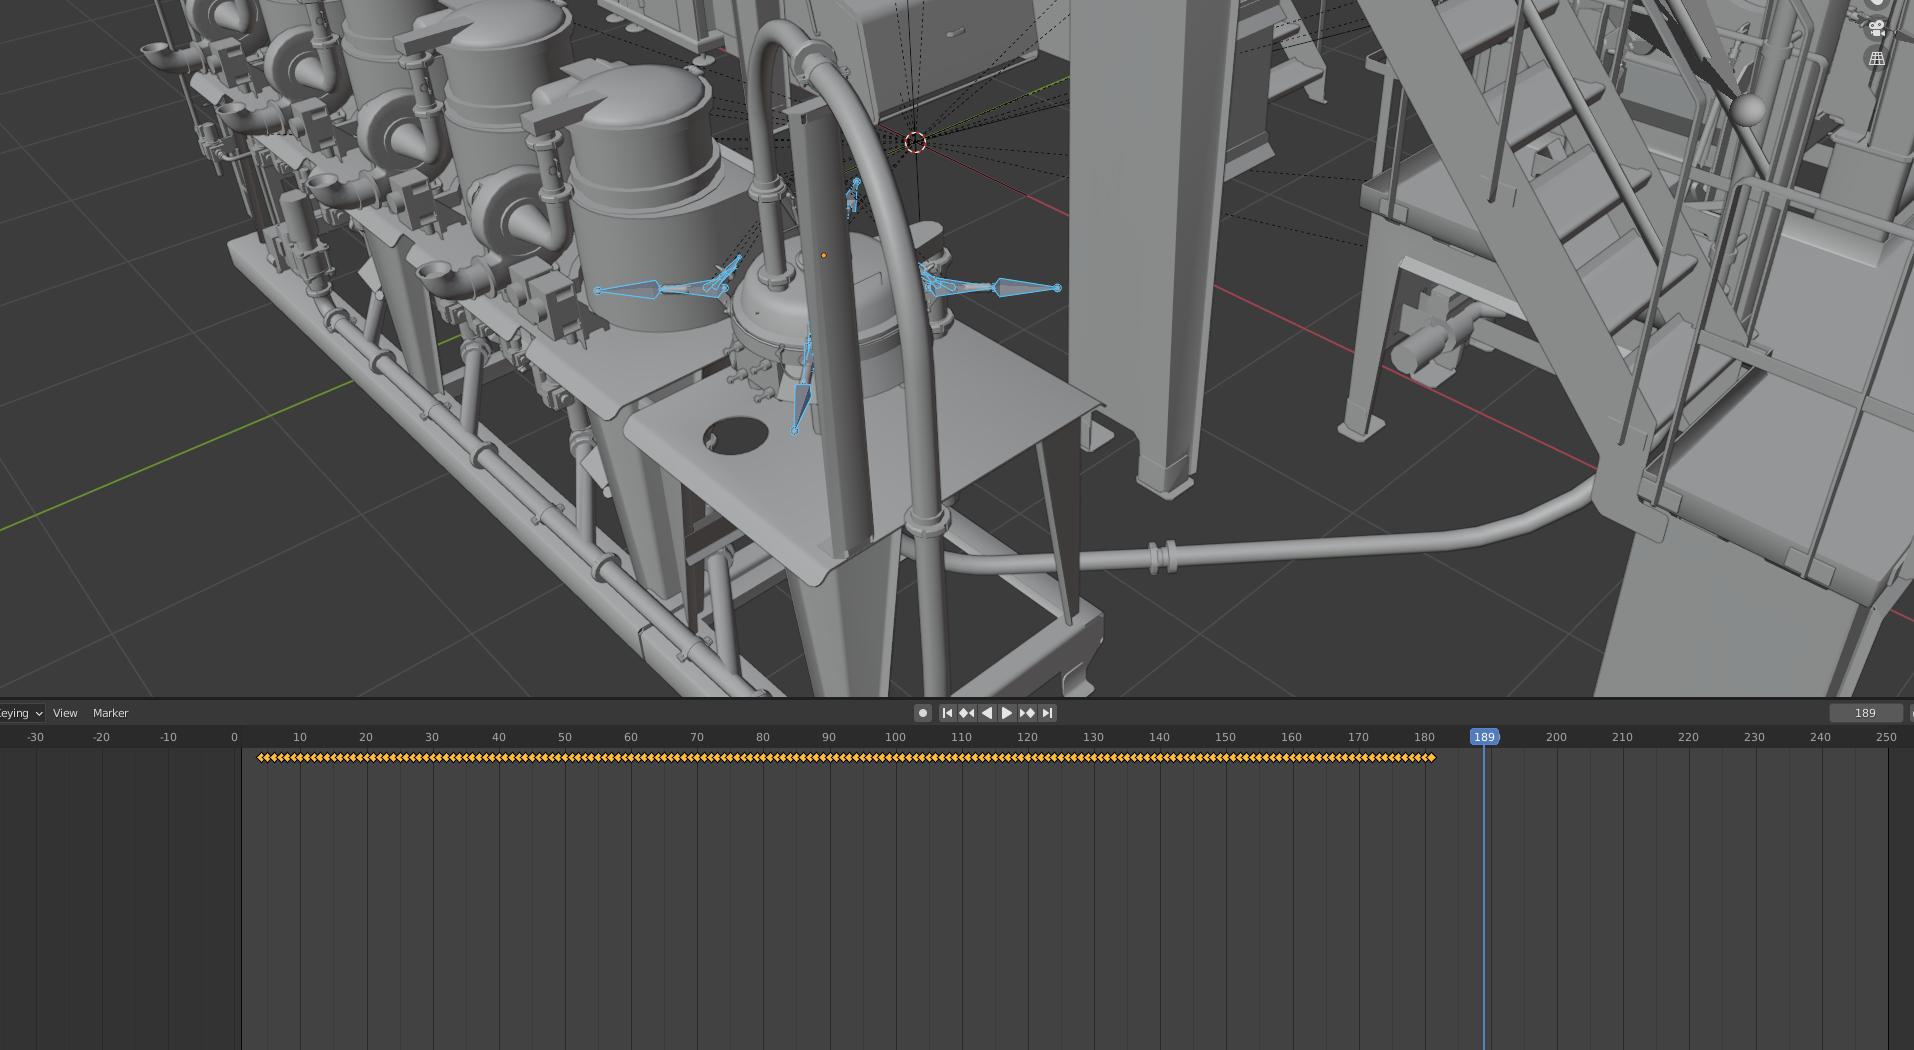This screenshot has height=1050, width=1914.
Task: Click frame 0 on the timeline ruler
Action: point(234,737)
